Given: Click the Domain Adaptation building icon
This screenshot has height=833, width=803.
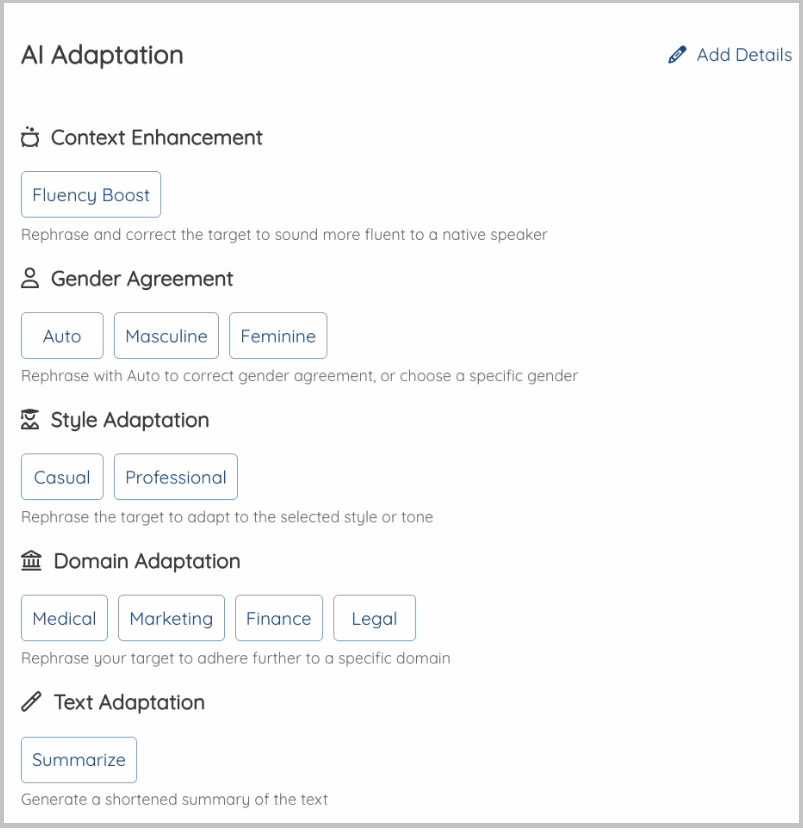Looking at the screenshot, I should pyautogui.click(x=31, y=561).
